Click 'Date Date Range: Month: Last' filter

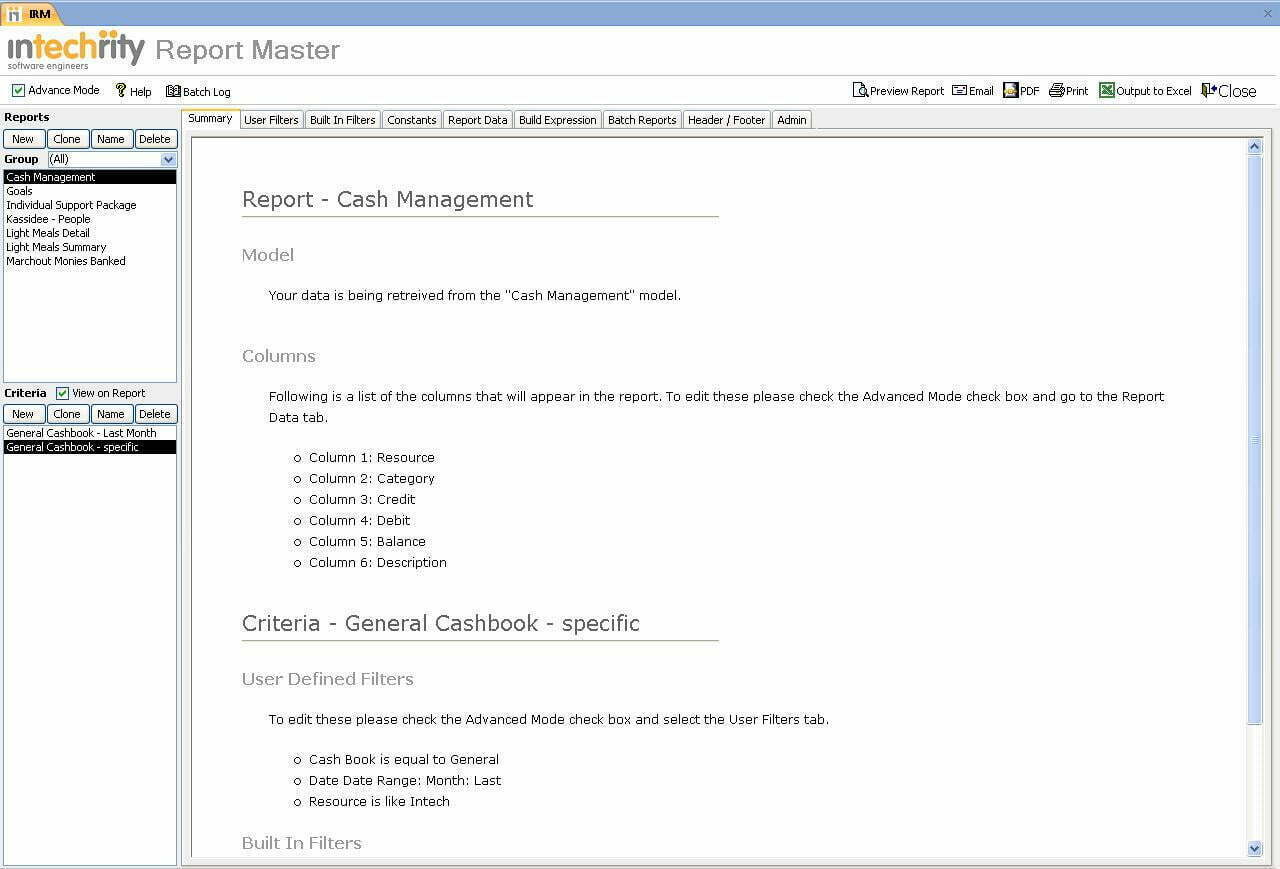(x=405, y=780)
